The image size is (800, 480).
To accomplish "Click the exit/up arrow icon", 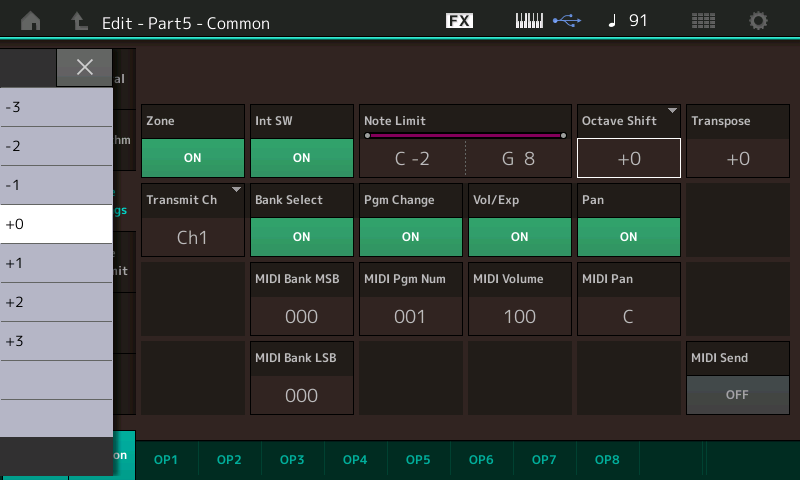I will click(78, 20).
